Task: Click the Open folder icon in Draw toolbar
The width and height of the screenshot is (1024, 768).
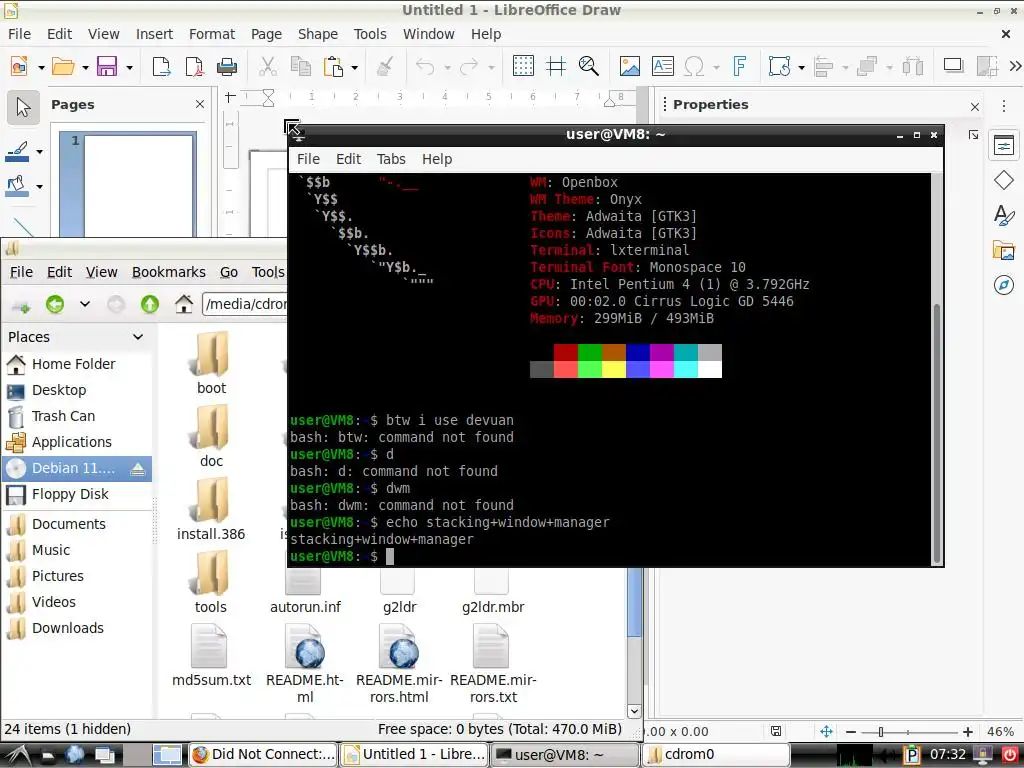Action: tap(63, 66)
